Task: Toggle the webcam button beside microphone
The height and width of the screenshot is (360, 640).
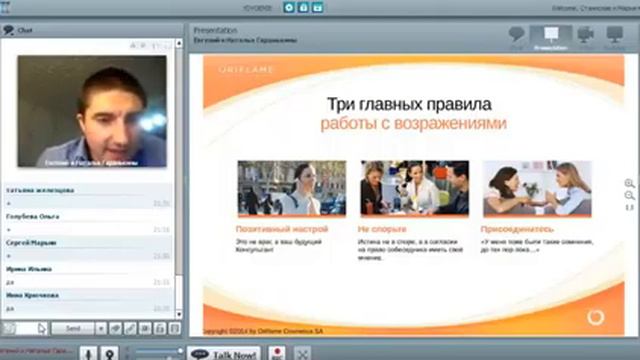Action: click(109, 353)
